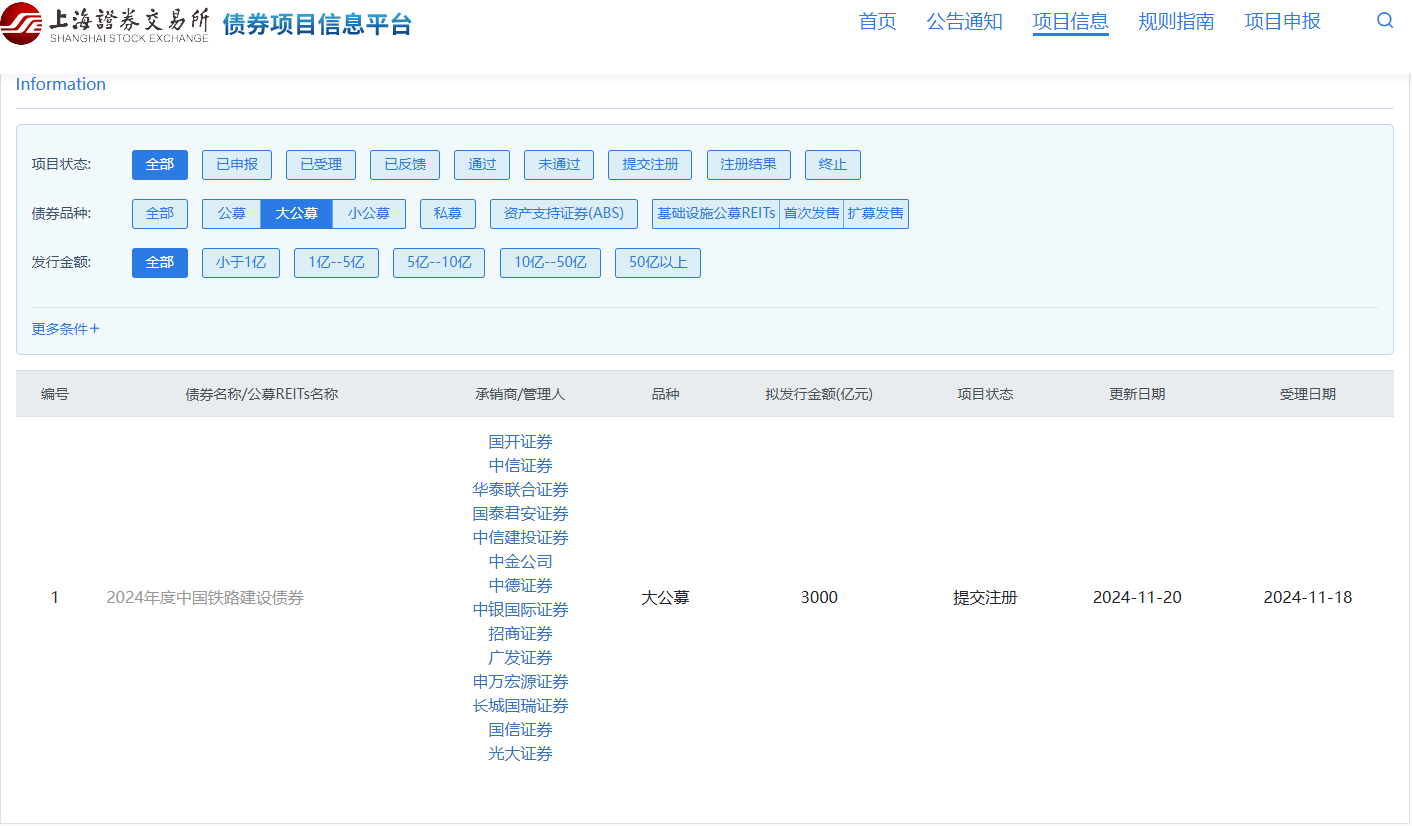
Task: Open the 首页 menu item
Action: [877, 22]
